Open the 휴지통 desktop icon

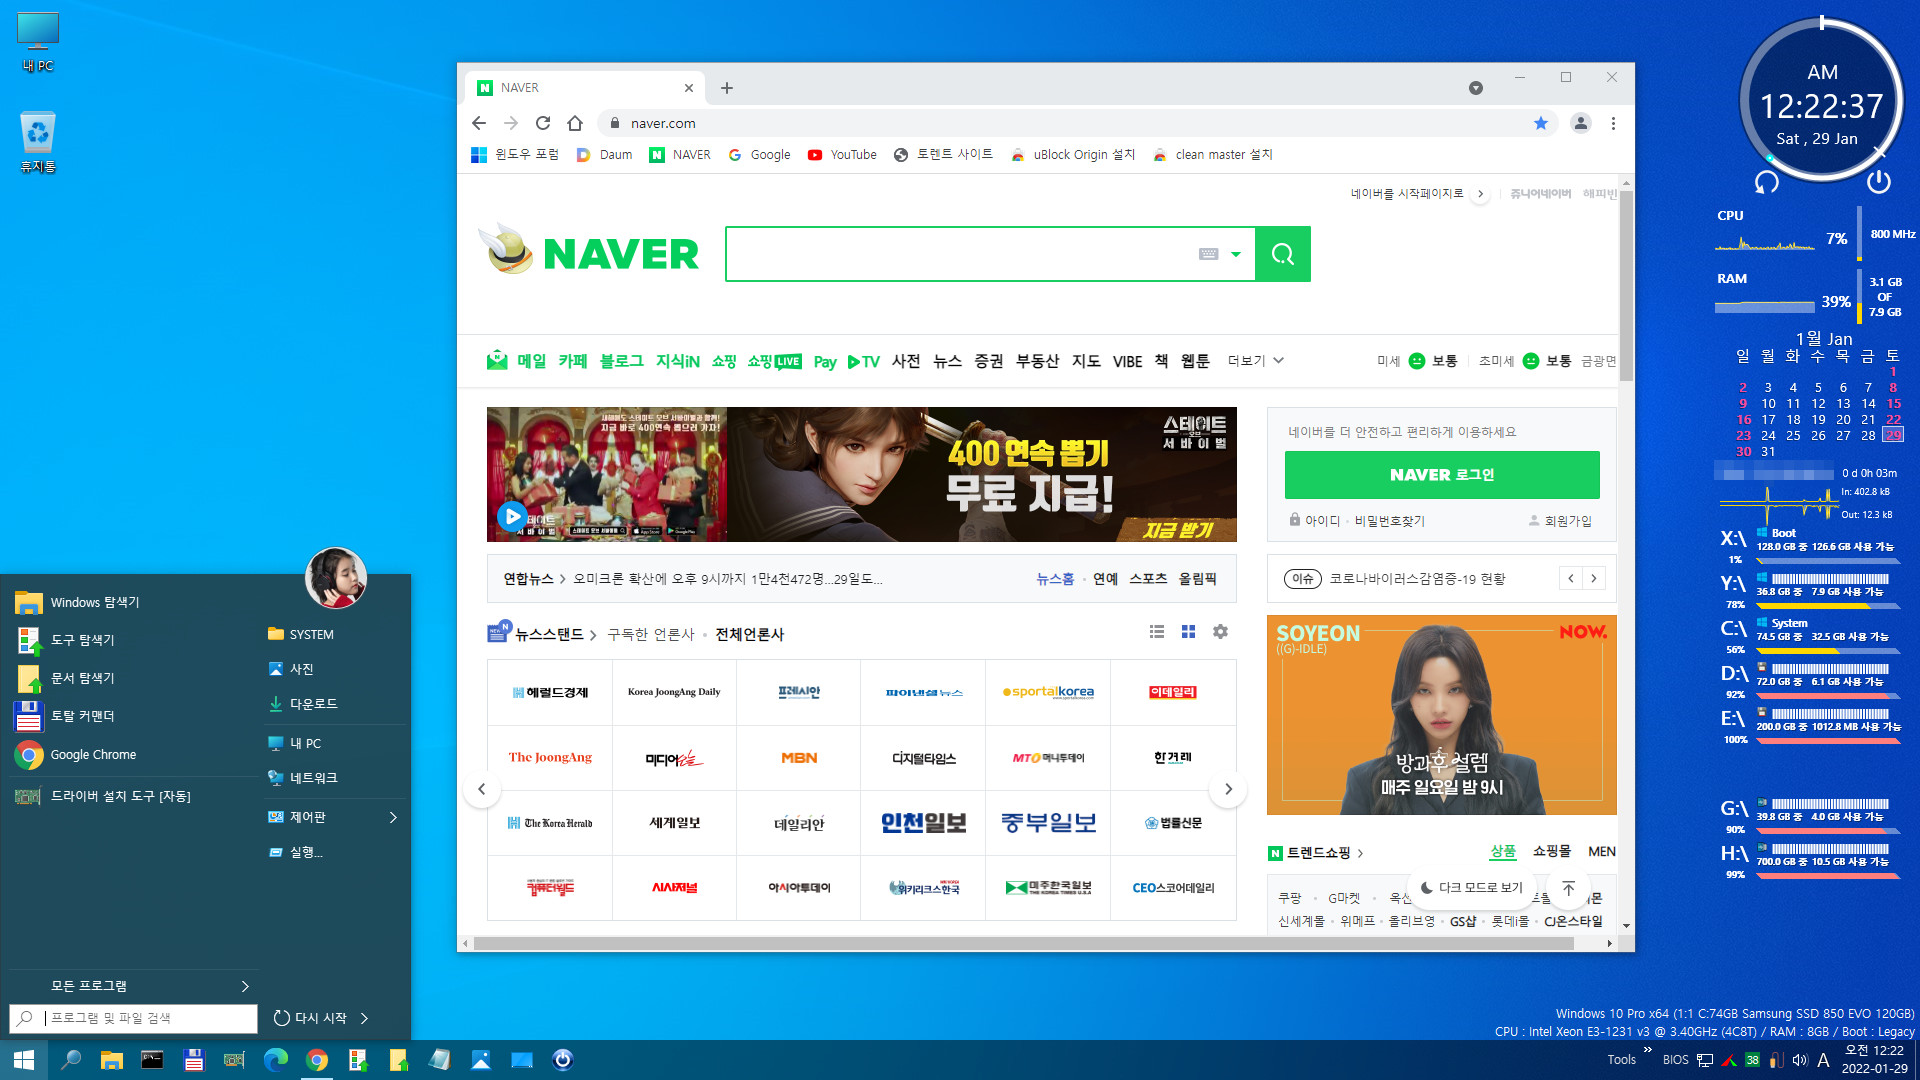click(38, 143)
